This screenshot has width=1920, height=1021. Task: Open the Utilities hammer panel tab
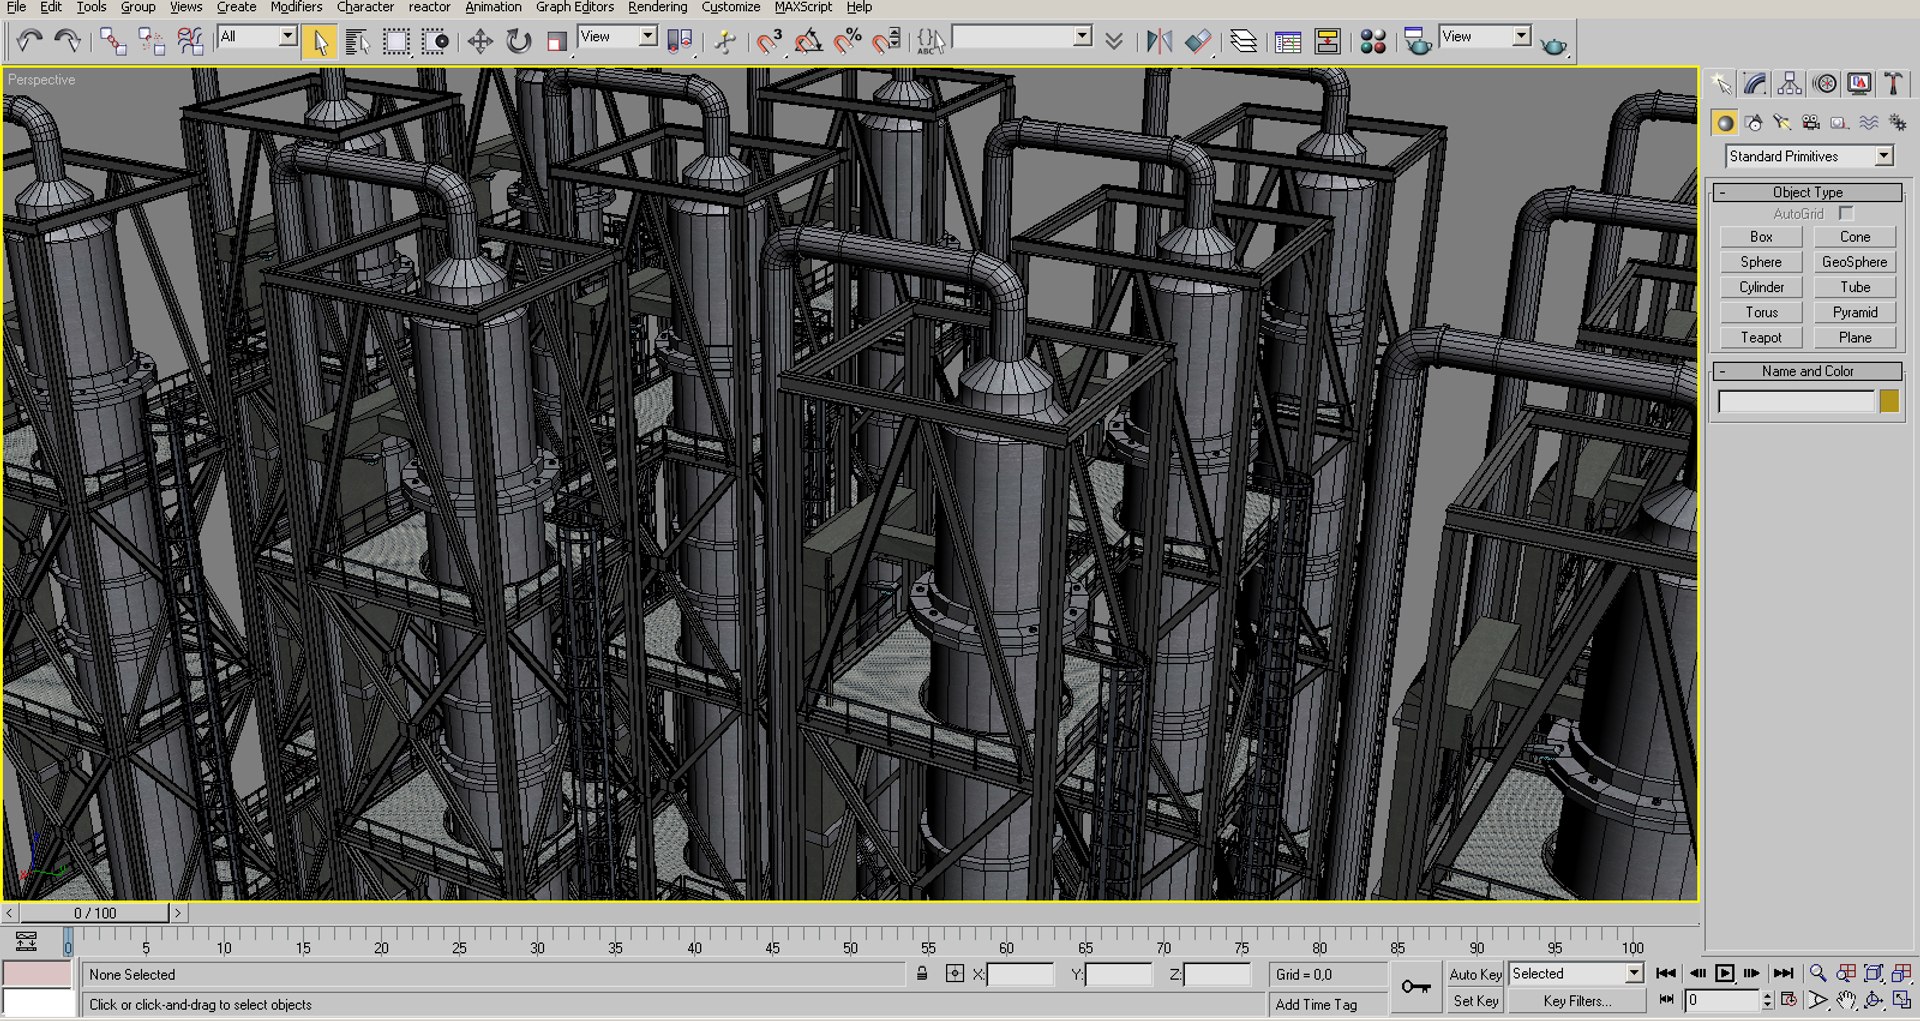1893,84
